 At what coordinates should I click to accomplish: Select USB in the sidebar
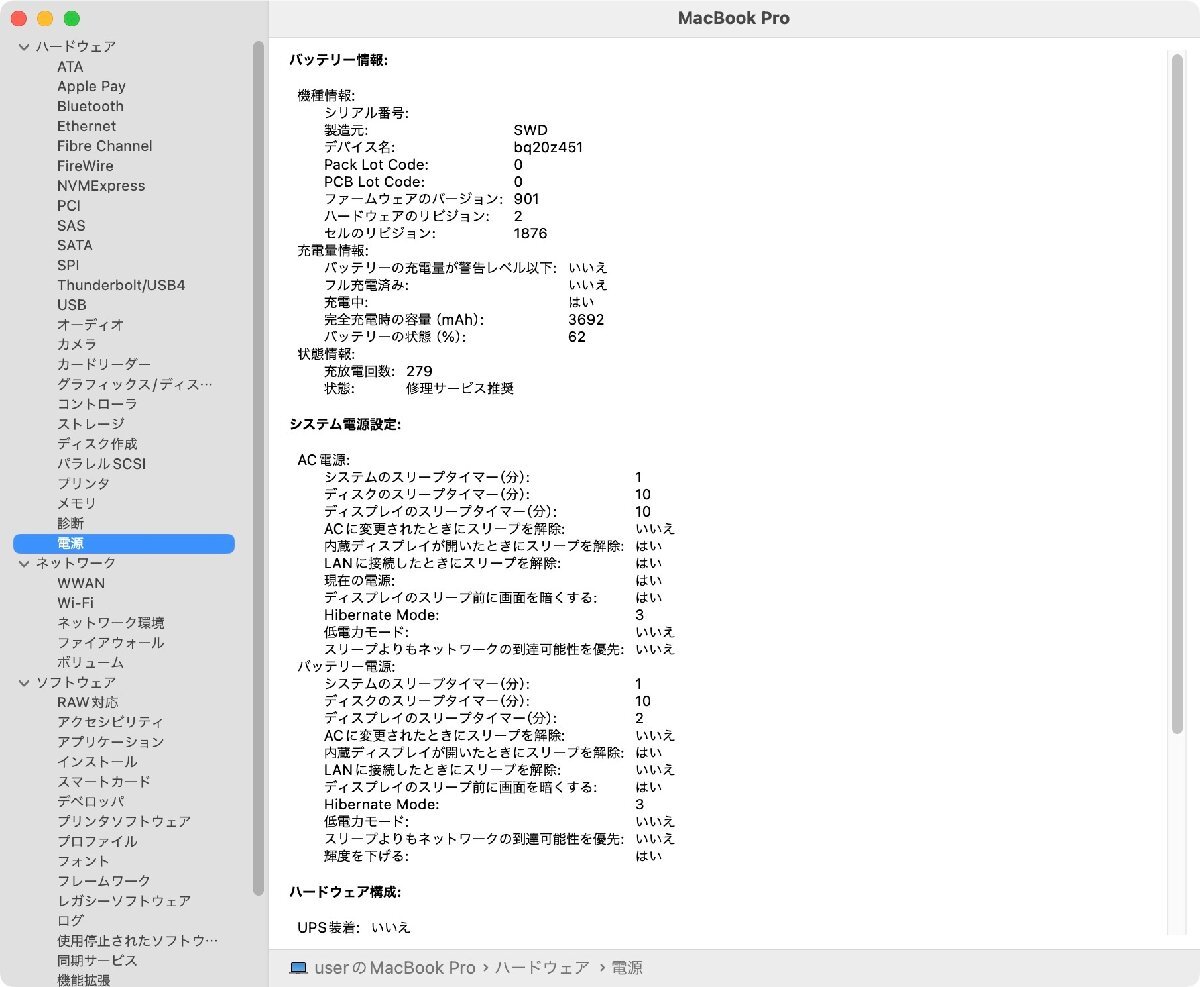71,305
